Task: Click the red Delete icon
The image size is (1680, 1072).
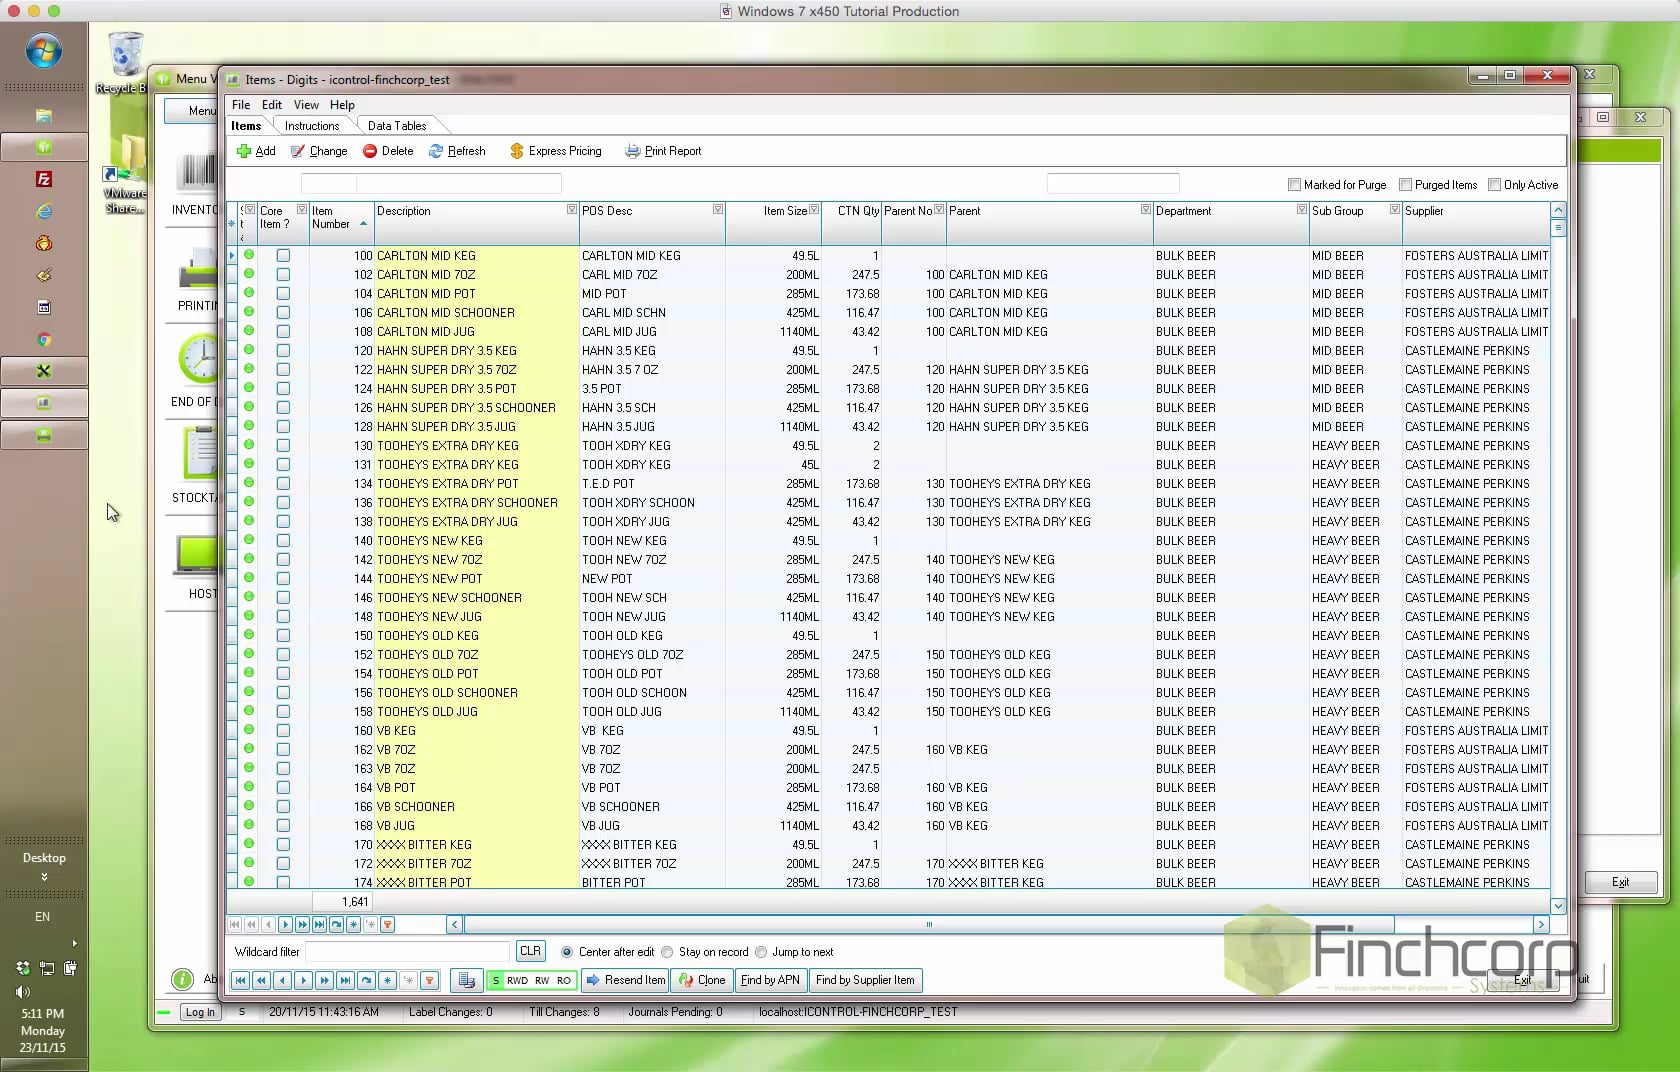Action: 370,151
